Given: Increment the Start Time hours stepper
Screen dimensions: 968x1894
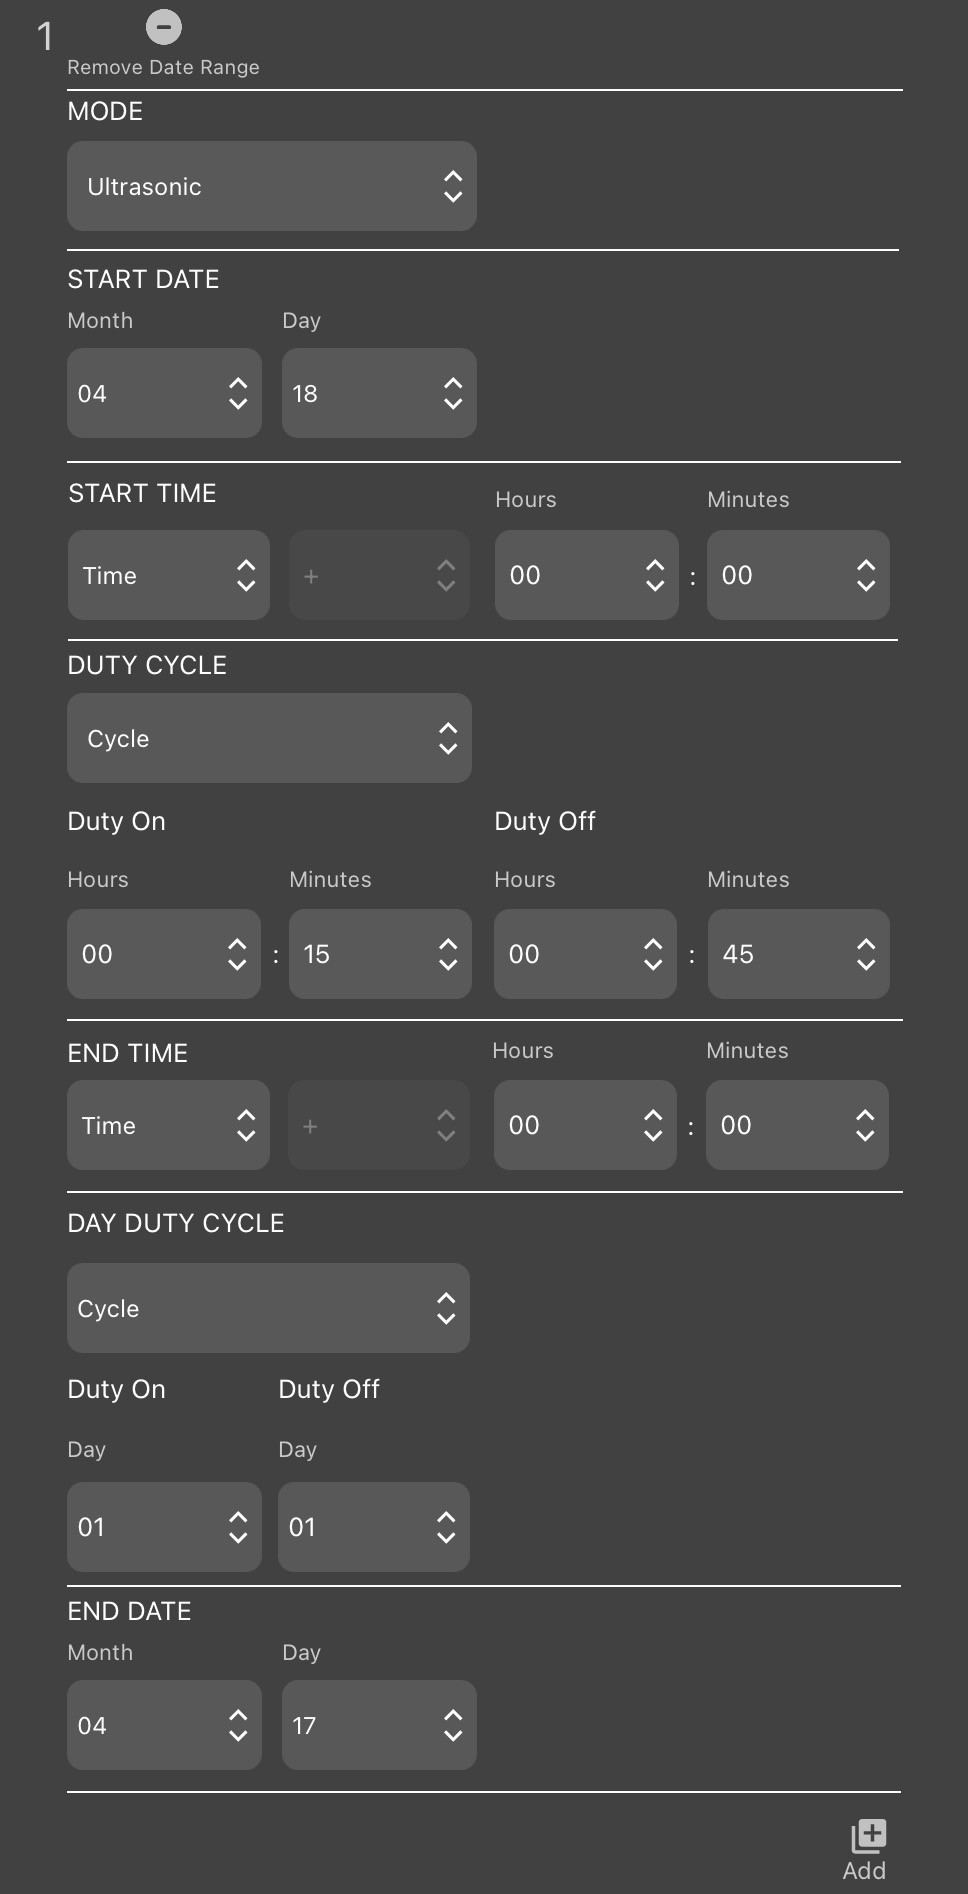Looking at the screenshot, I should tap(654, 565).
